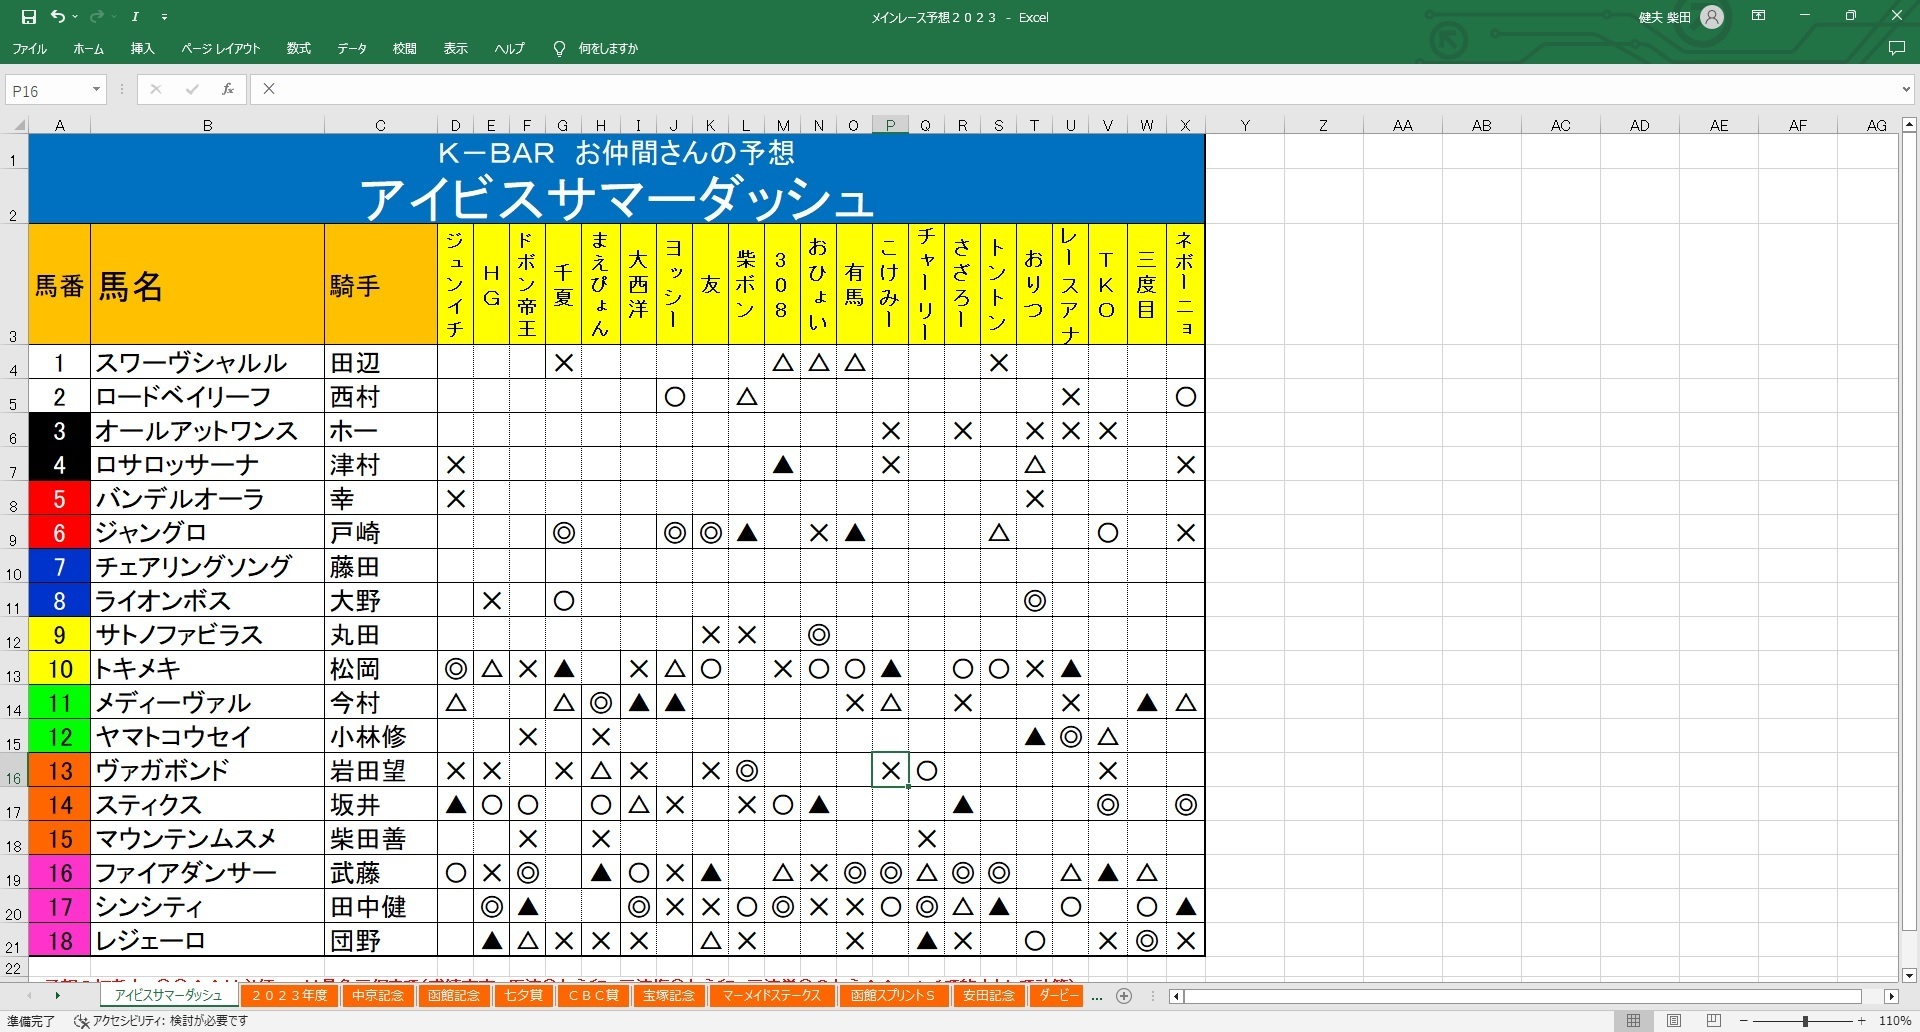Click the Select All corner triangle

click(18, 125)
